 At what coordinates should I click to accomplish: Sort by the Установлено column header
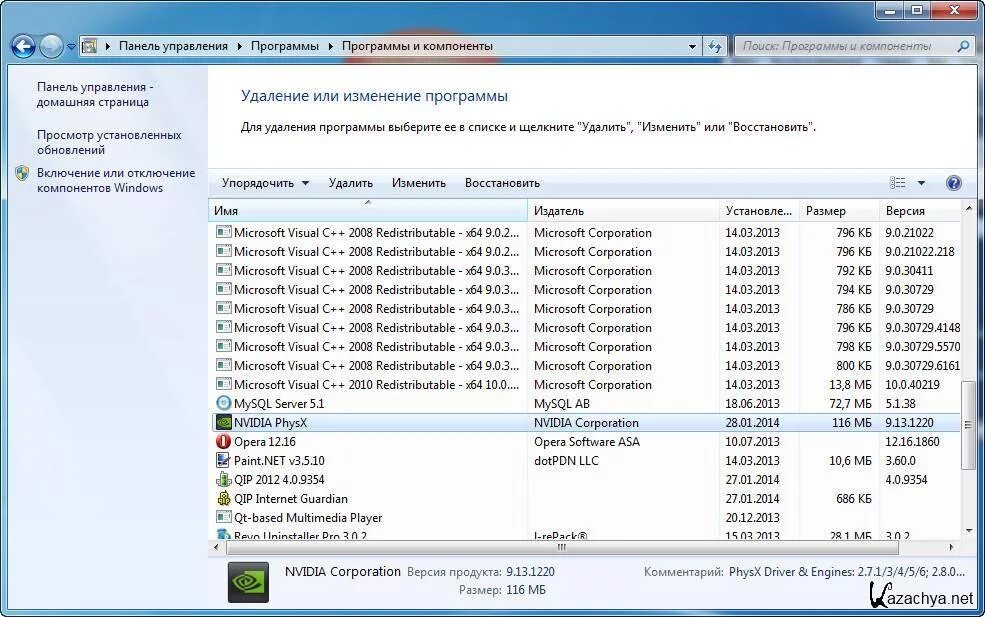pos(759,210)
